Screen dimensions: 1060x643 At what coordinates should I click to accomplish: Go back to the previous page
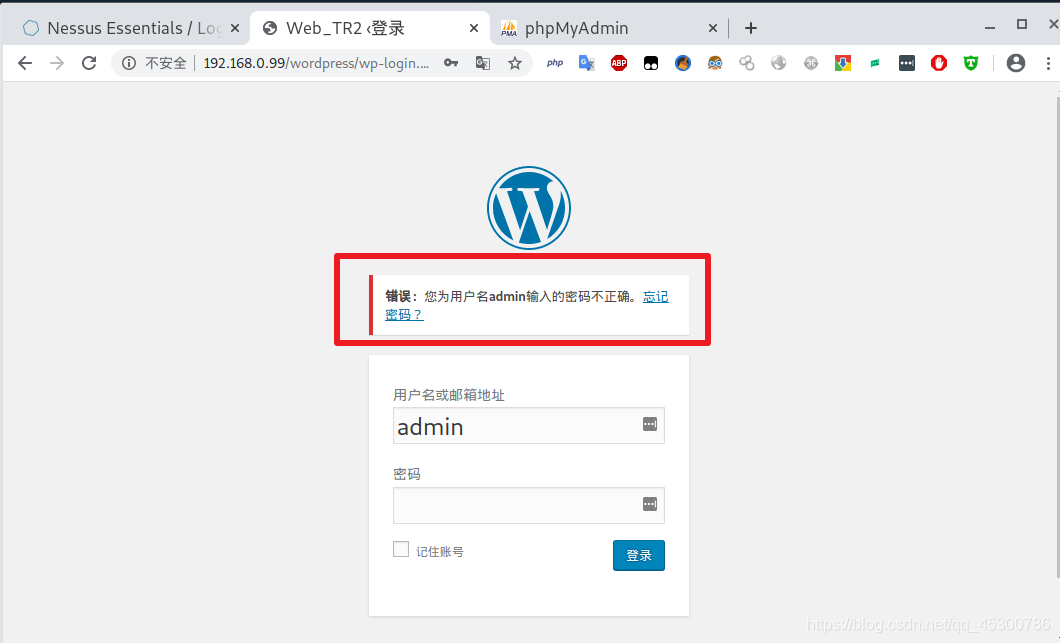[25, 63]
